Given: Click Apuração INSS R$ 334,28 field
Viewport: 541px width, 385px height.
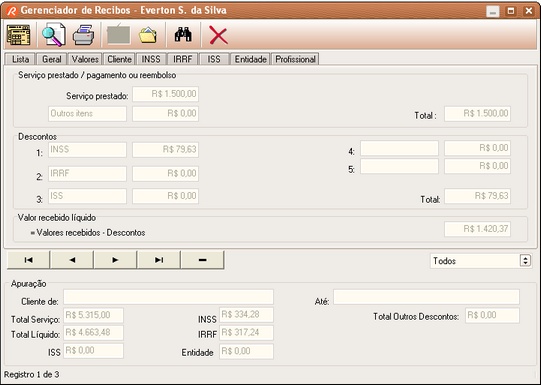Looking at the screenshot, I should (x=246, y=315).
